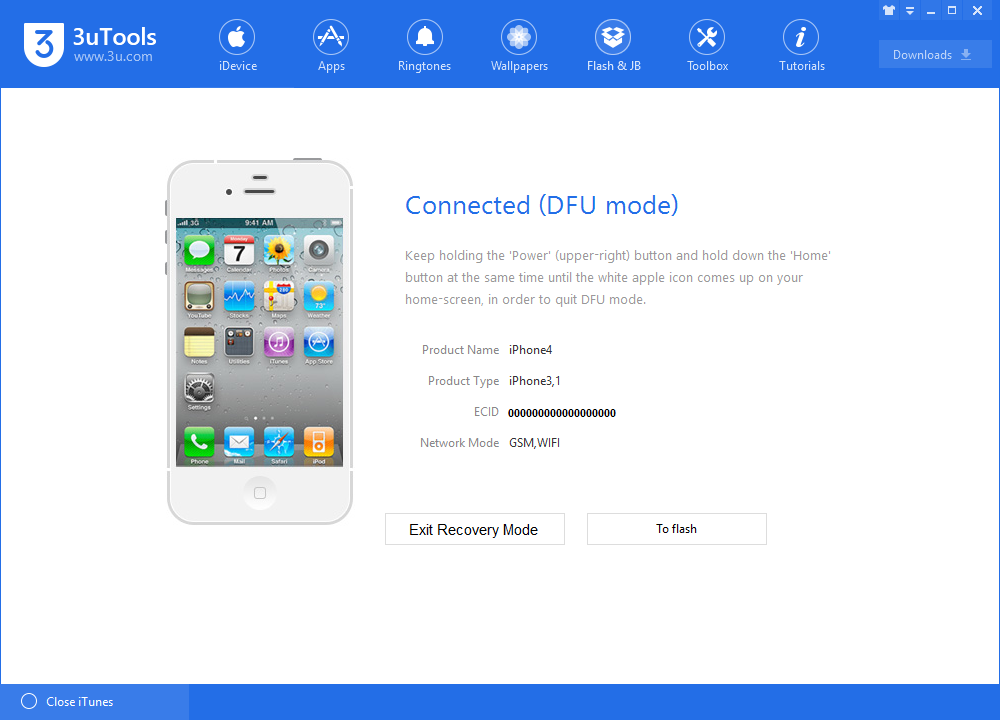The height and width of the screenshot is (720, 1000).
Task: Click the Network Mode label
Action: tap(459, 443)
